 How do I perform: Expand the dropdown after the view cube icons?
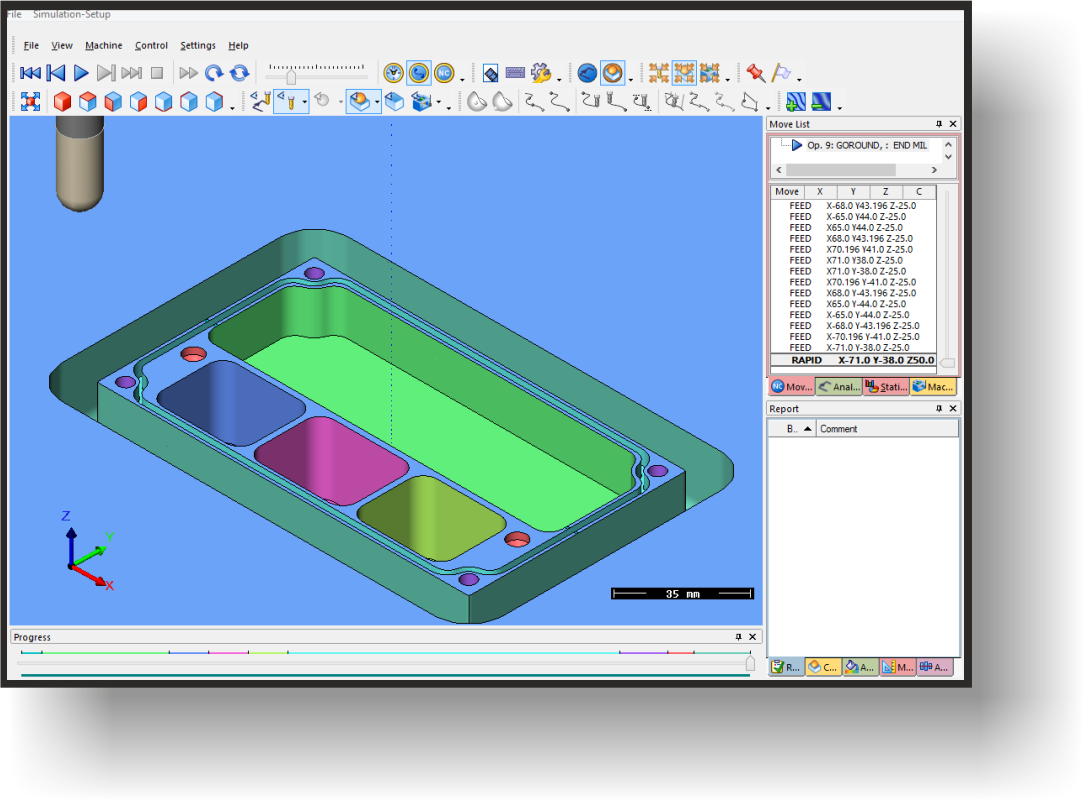point(232,106)
